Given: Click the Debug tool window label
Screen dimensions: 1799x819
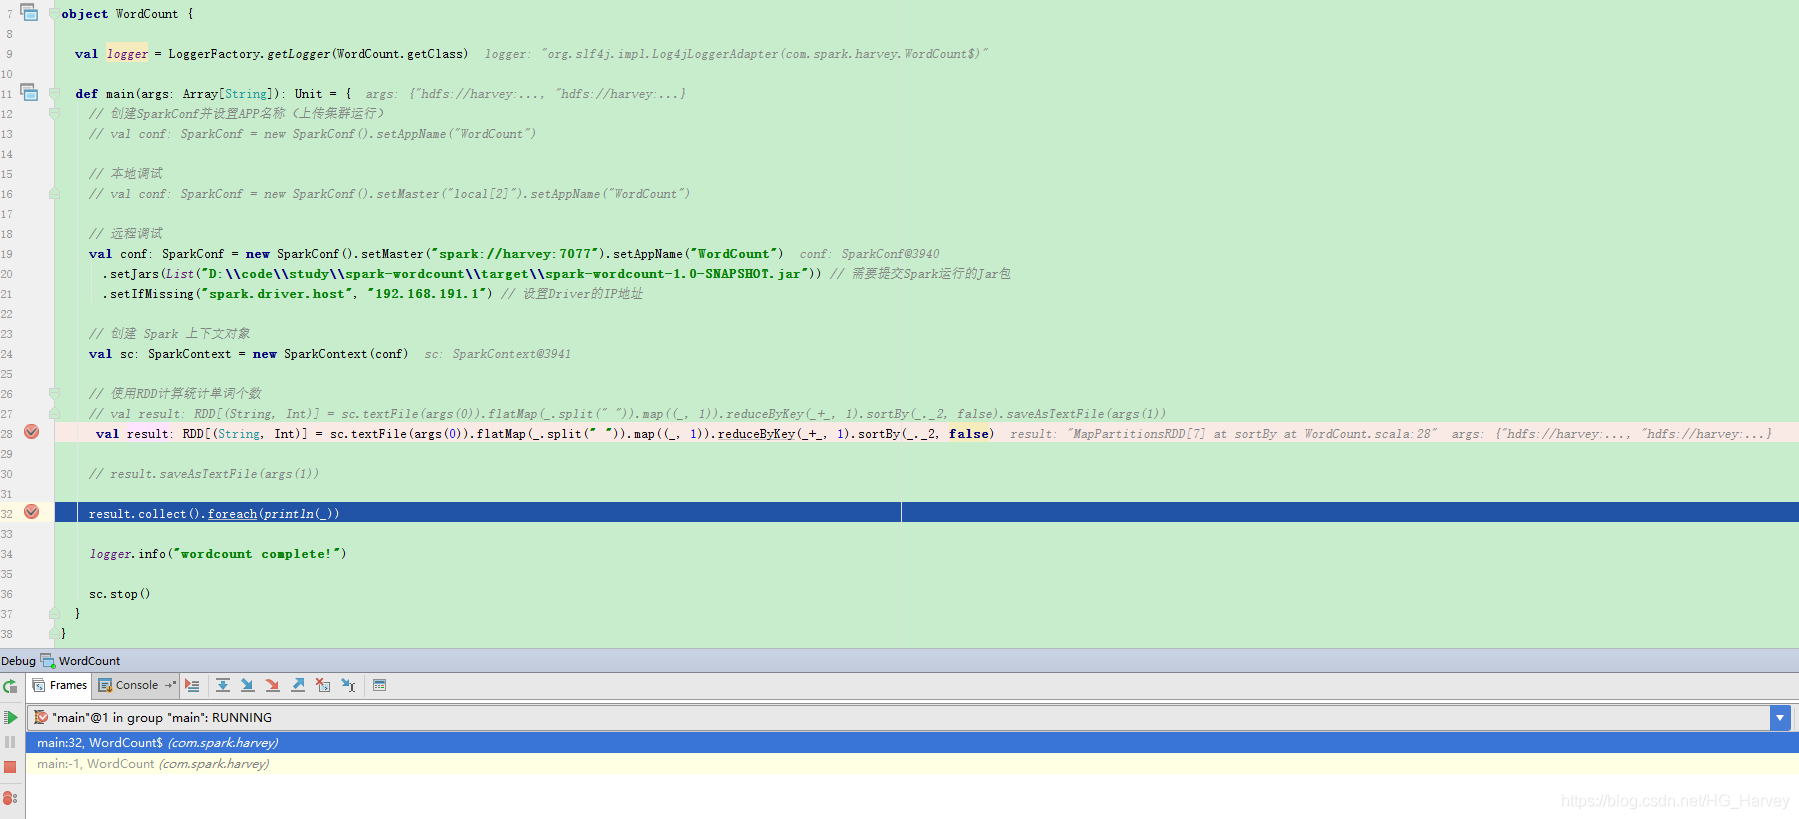Looking at the screenshot, I should (x=18, y=661).
